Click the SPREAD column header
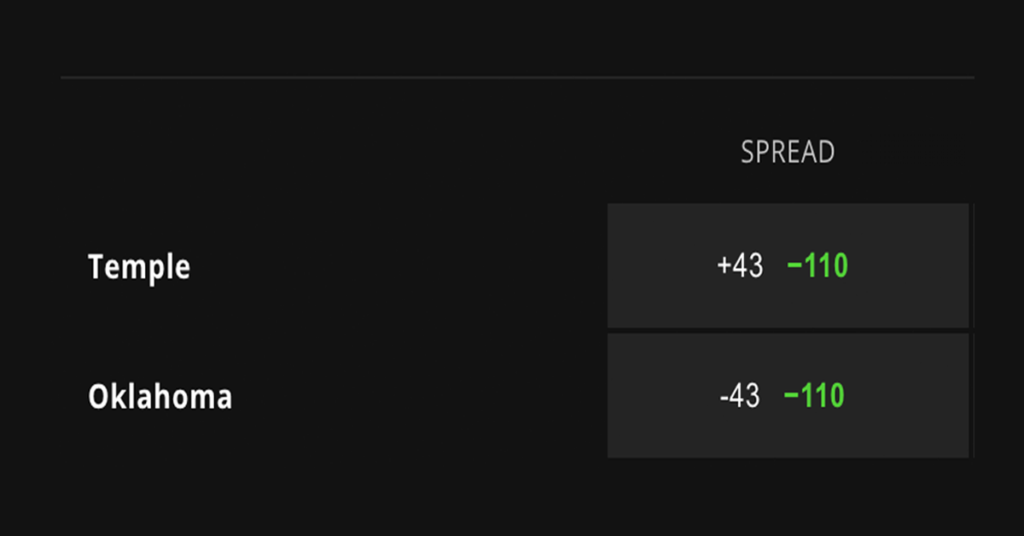The image size is (1024, 536). [787, 152]
